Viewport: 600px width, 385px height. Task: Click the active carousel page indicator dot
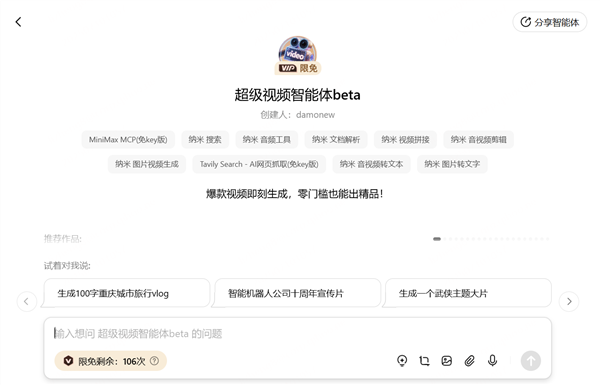pos(437,239)
